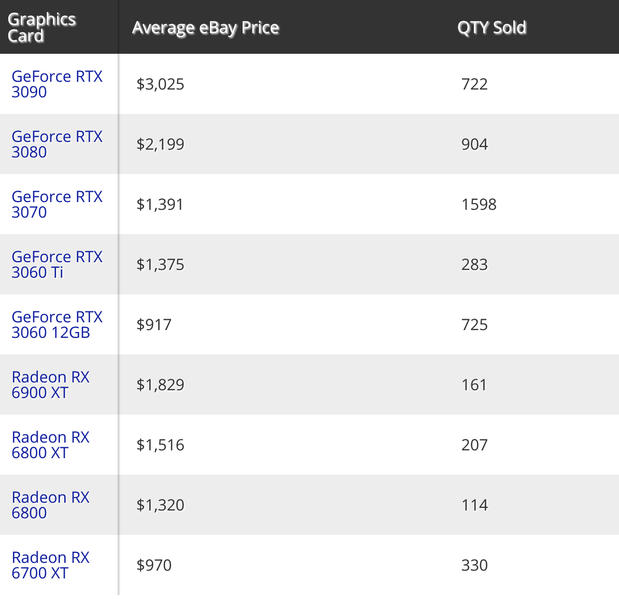
Task: Select the 207 quantity sold cell
Action: (x=474, y=444)
